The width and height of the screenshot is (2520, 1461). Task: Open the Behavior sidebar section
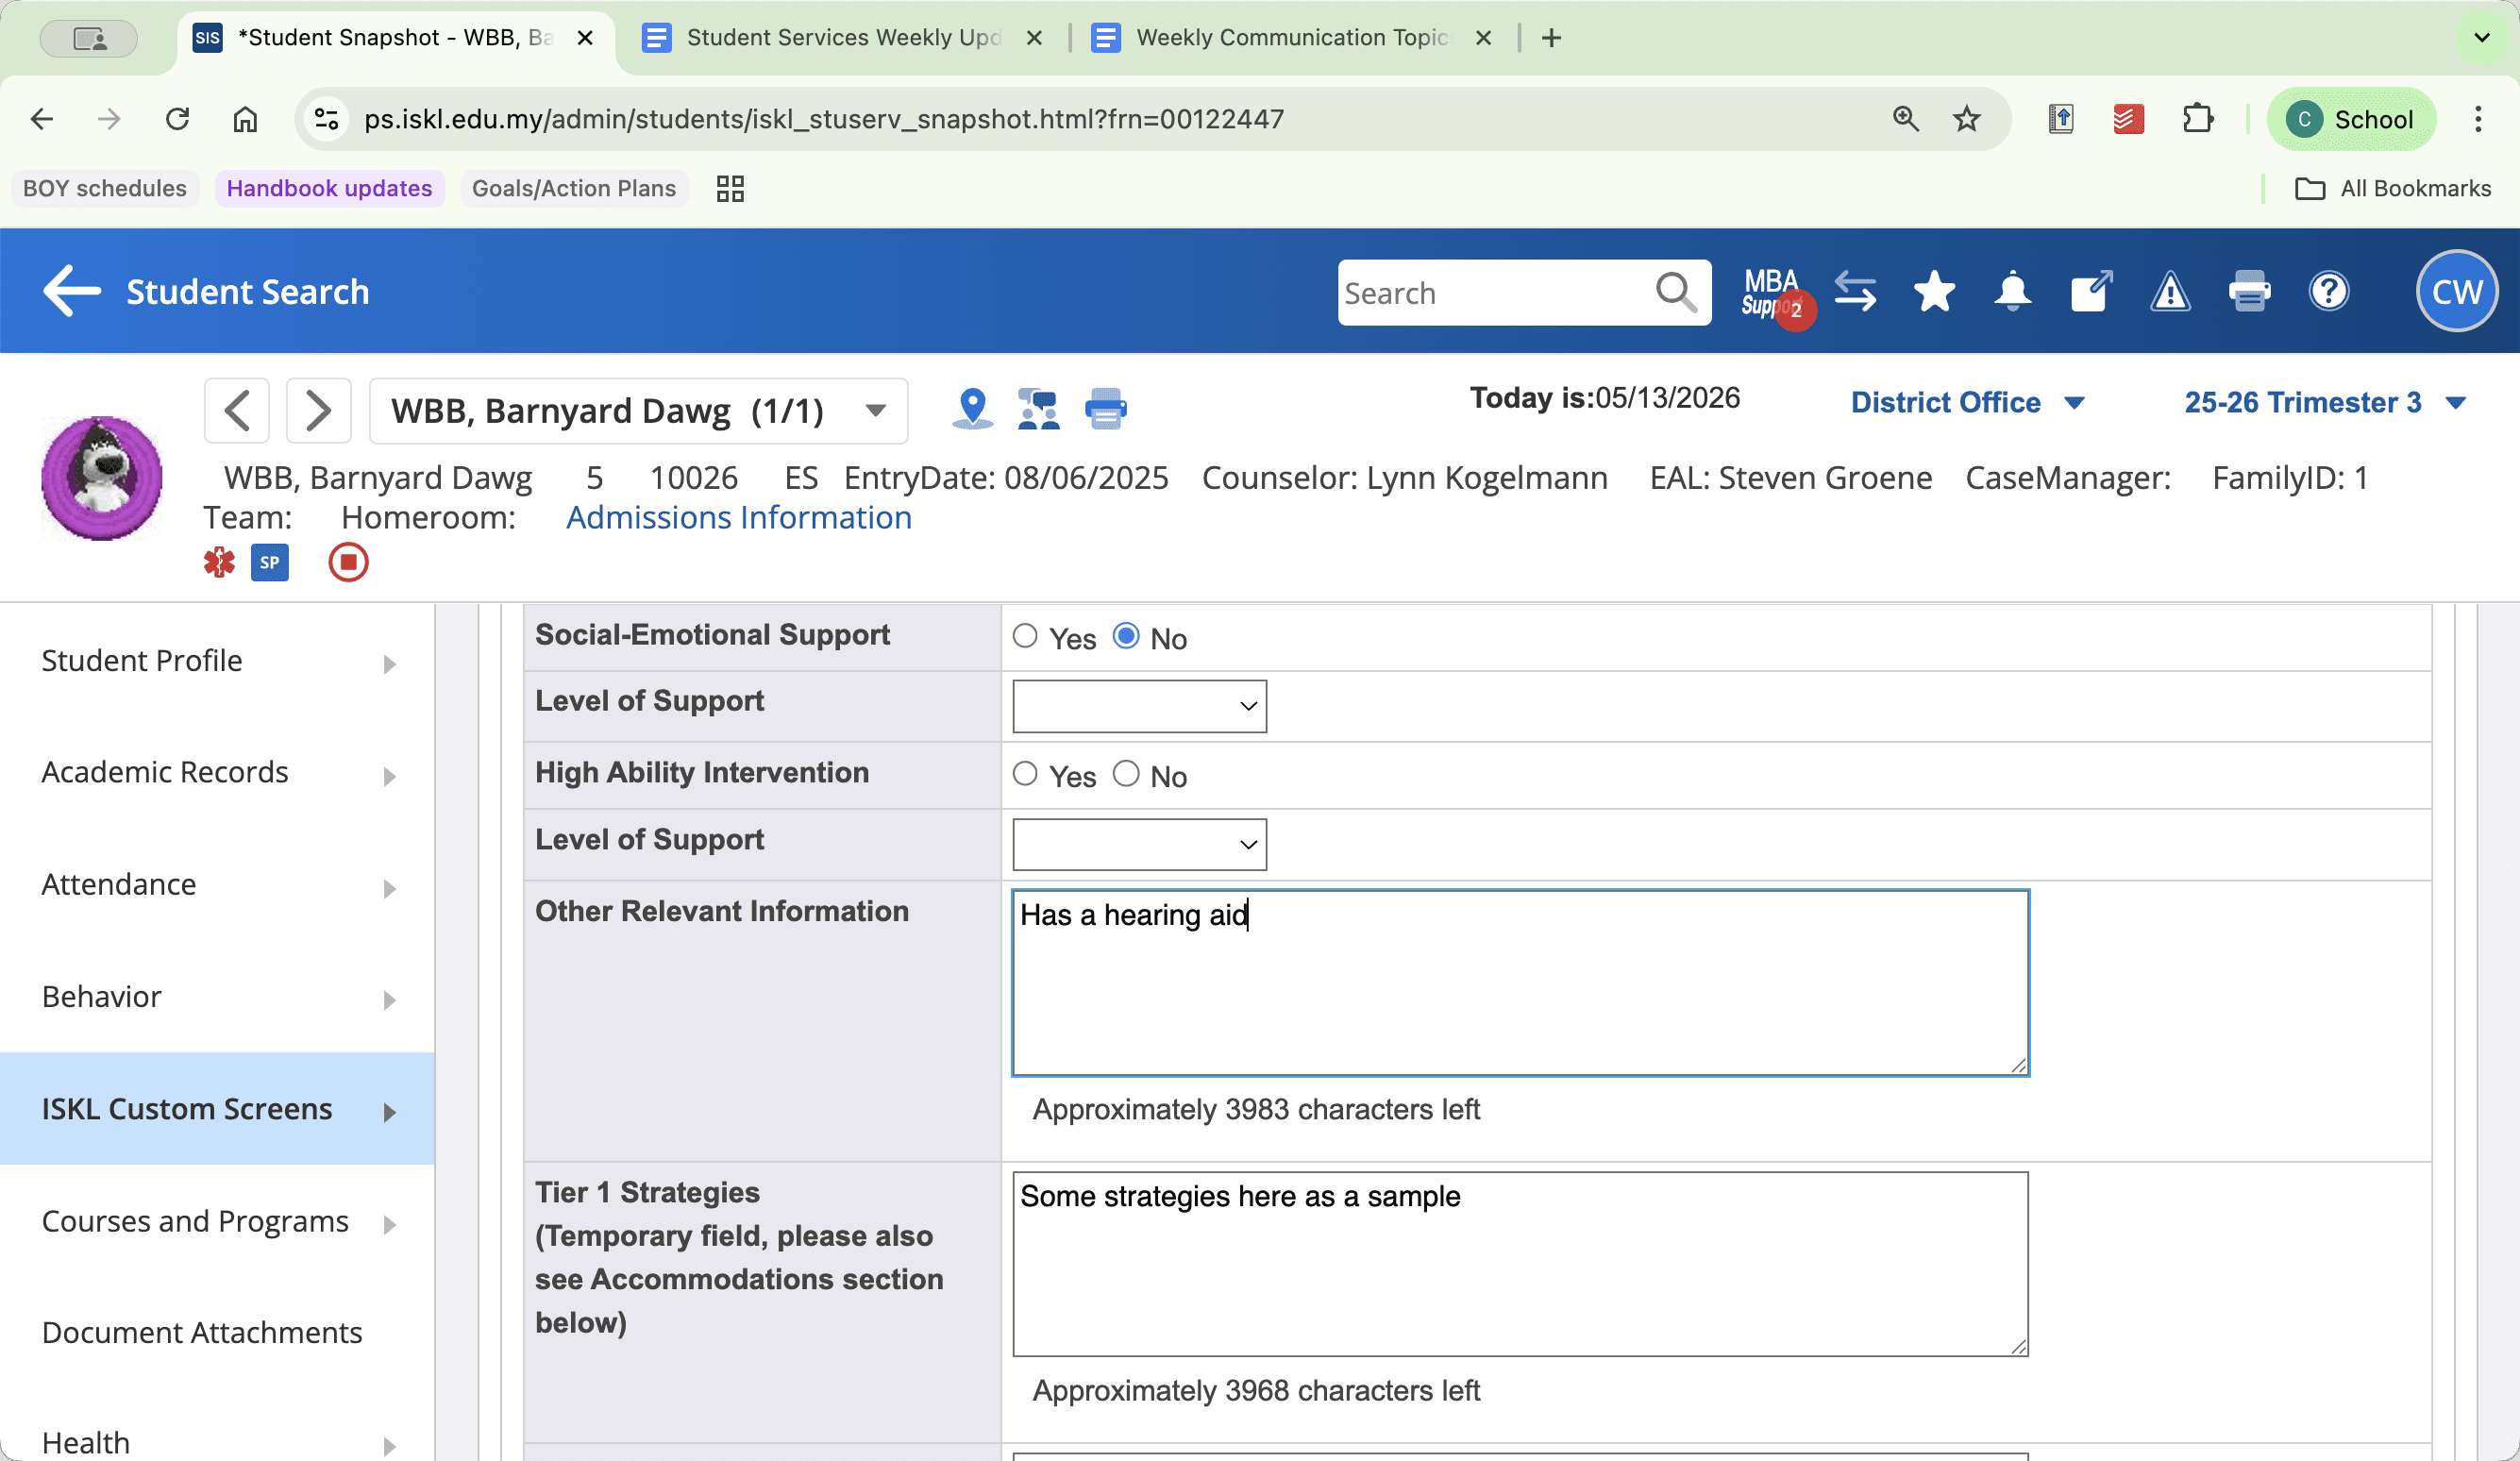coord(217,997)
